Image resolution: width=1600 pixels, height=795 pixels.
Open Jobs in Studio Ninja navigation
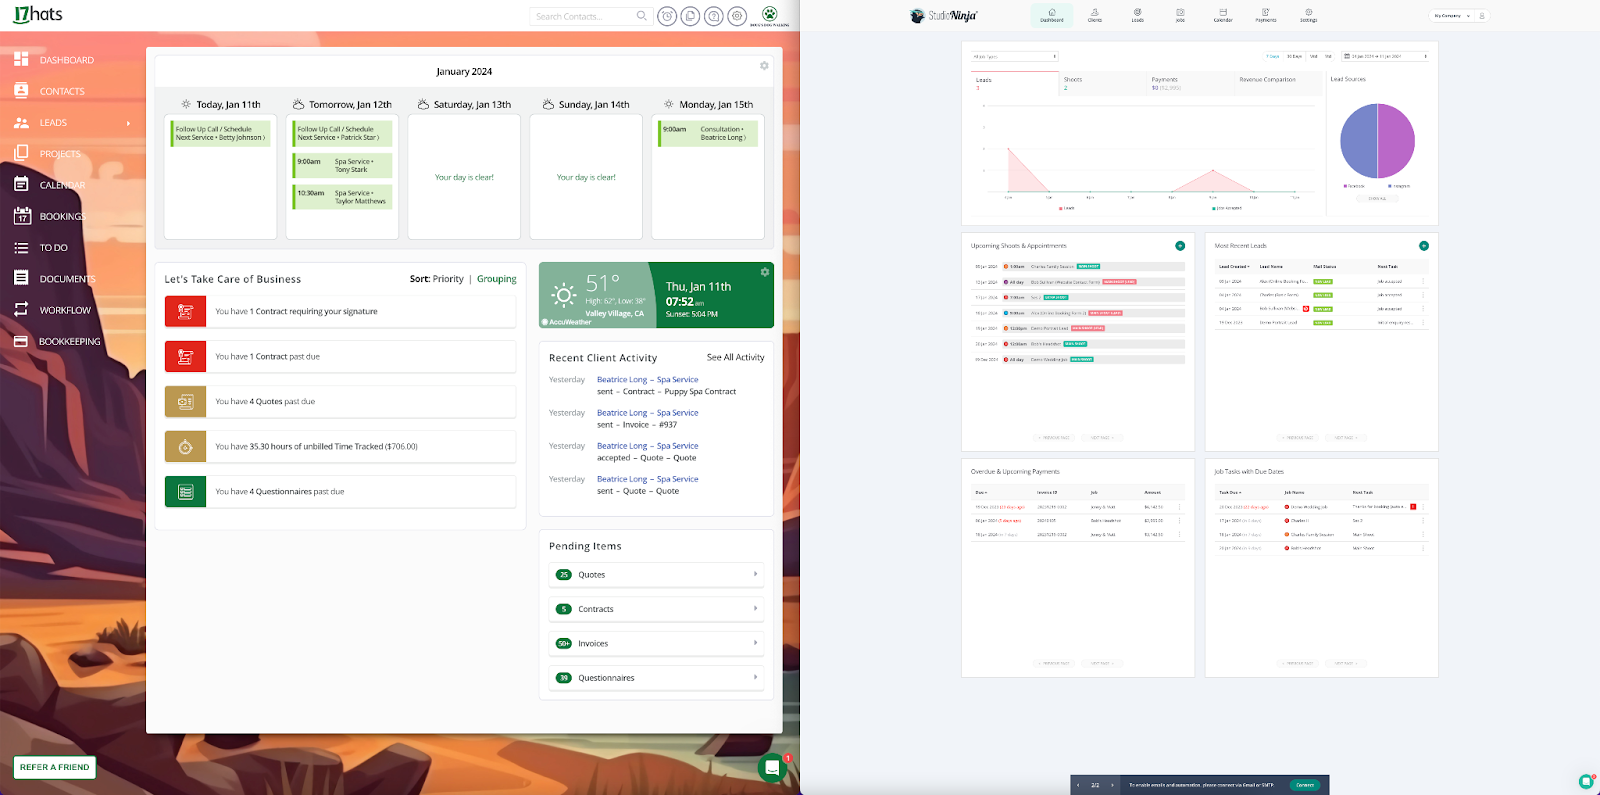pos(1180,15)
